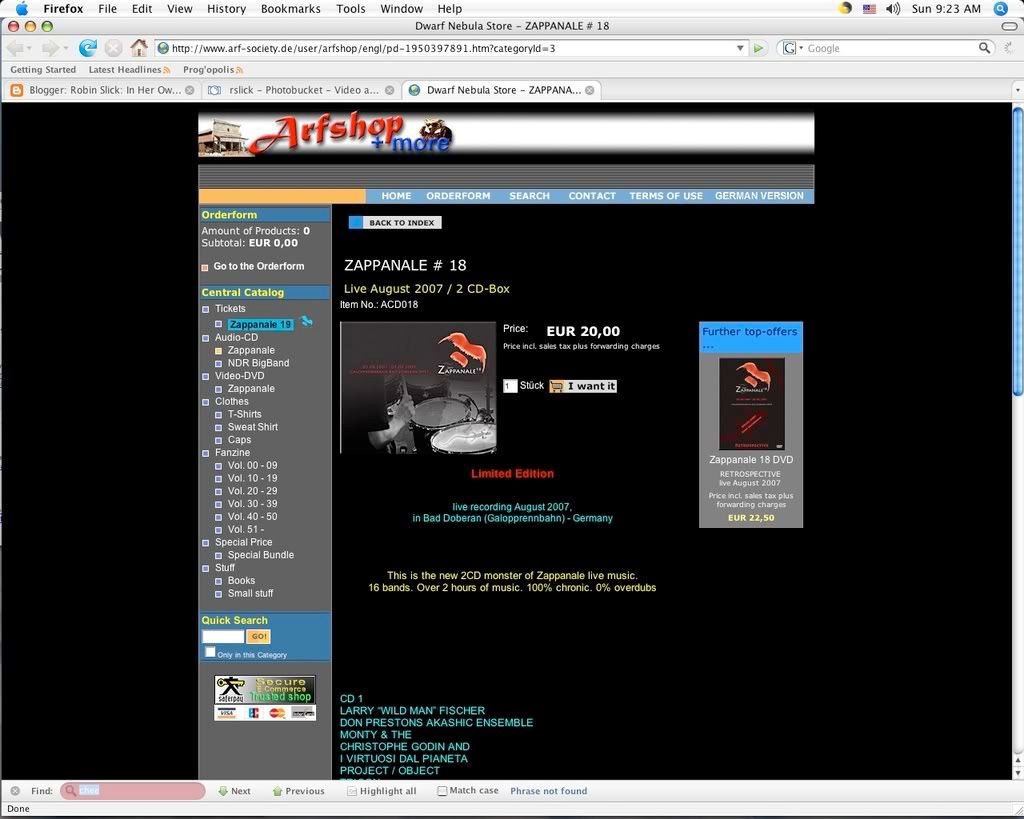The height and width of the screenshot is (819, 1024).
Task: Click the toolbar activity throbber icon
Action: point(1009,48)
